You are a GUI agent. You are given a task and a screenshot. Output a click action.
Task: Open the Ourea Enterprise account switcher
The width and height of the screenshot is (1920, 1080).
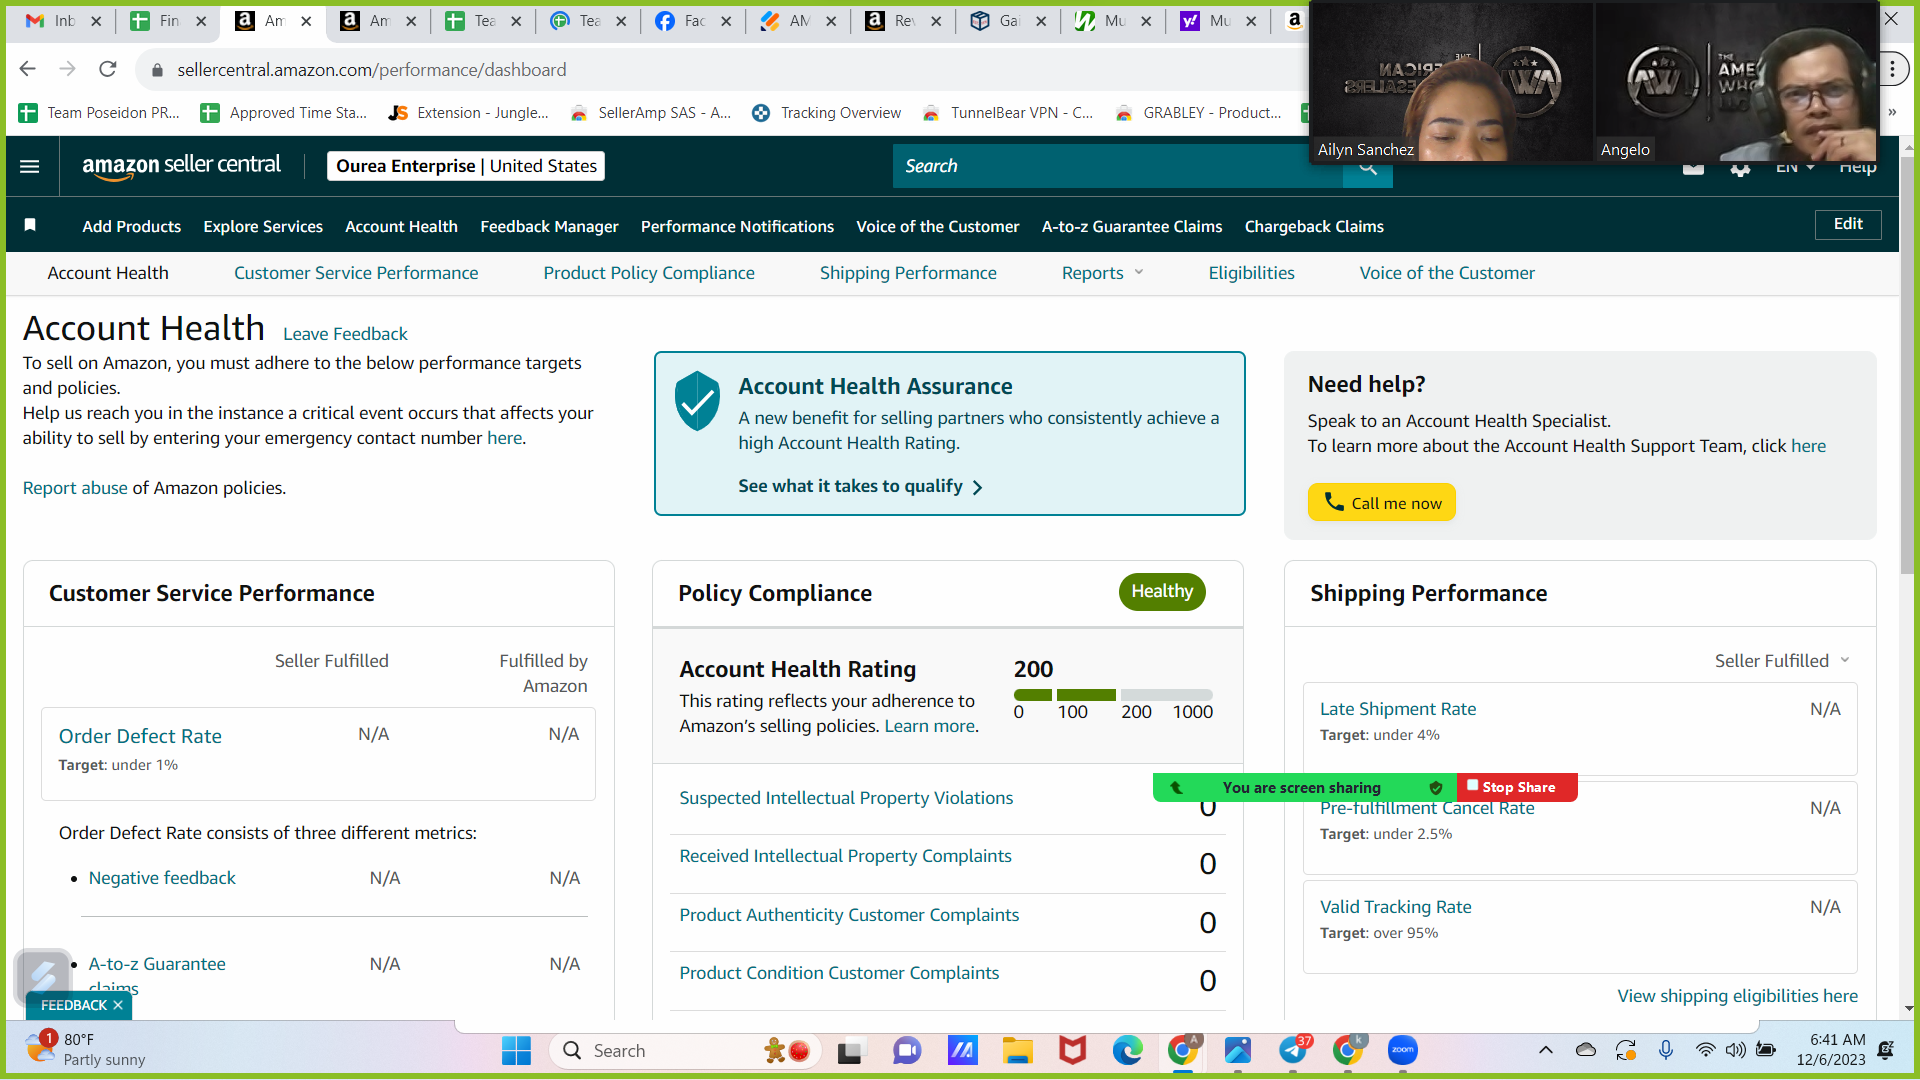[466, 166]
